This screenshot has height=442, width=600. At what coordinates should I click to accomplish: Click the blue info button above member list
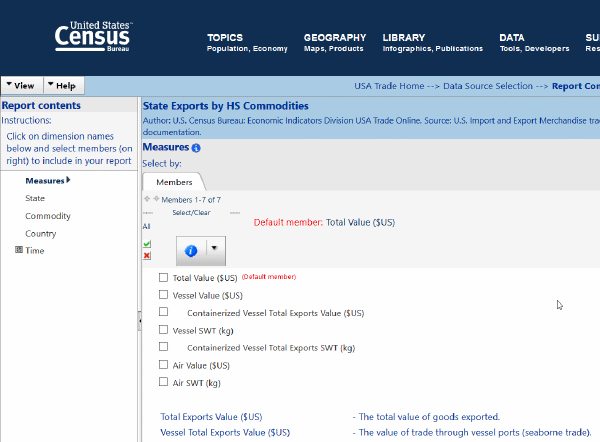[x=191, y=249]
